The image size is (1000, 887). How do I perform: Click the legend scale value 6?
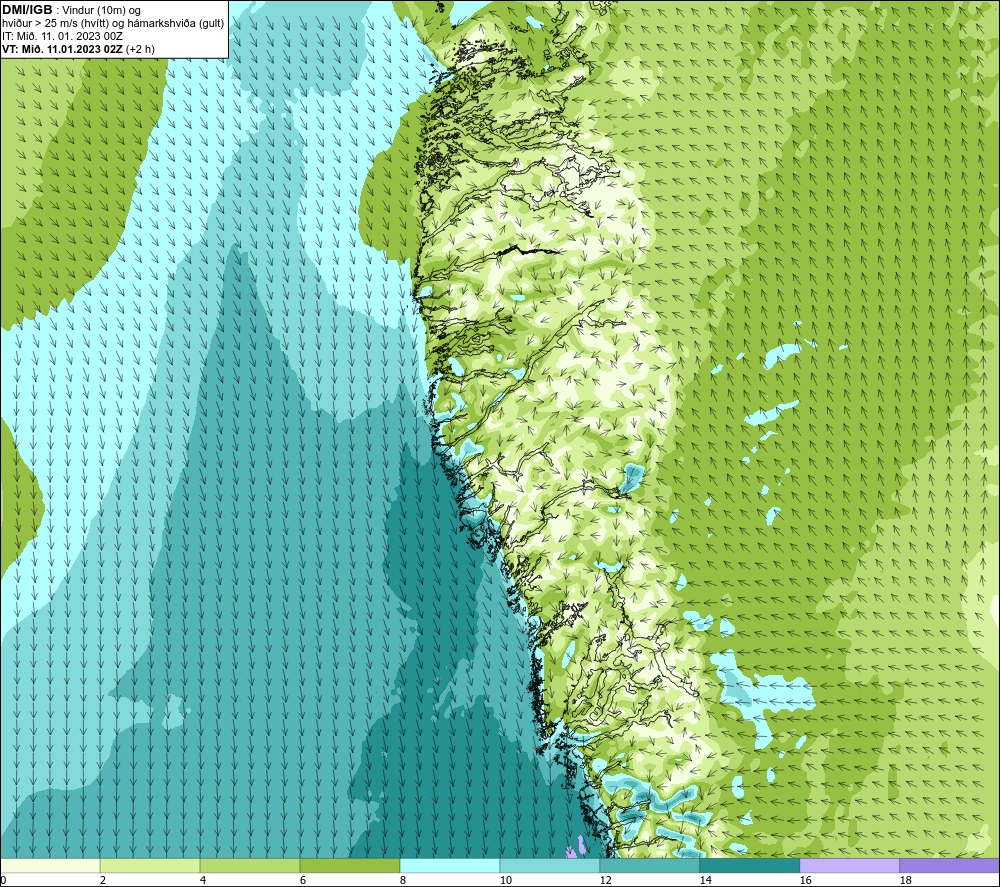[x=303, y=881]
